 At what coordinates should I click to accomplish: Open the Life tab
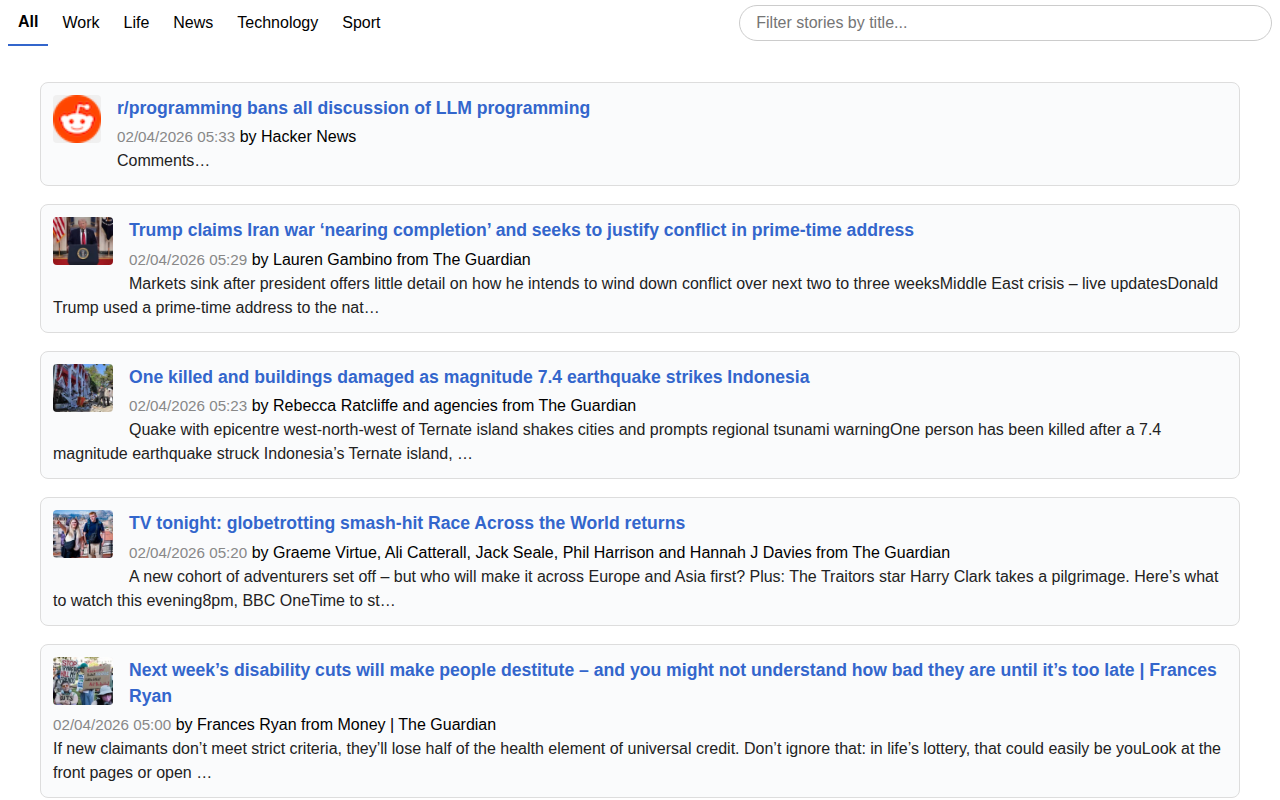pos(136,22)
